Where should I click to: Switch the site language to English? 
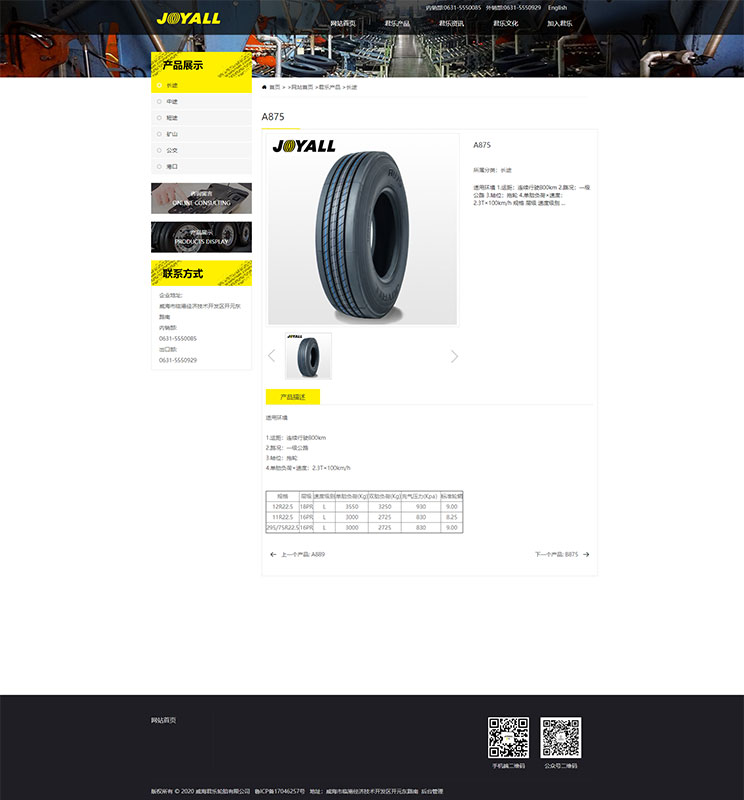(557, 8)
